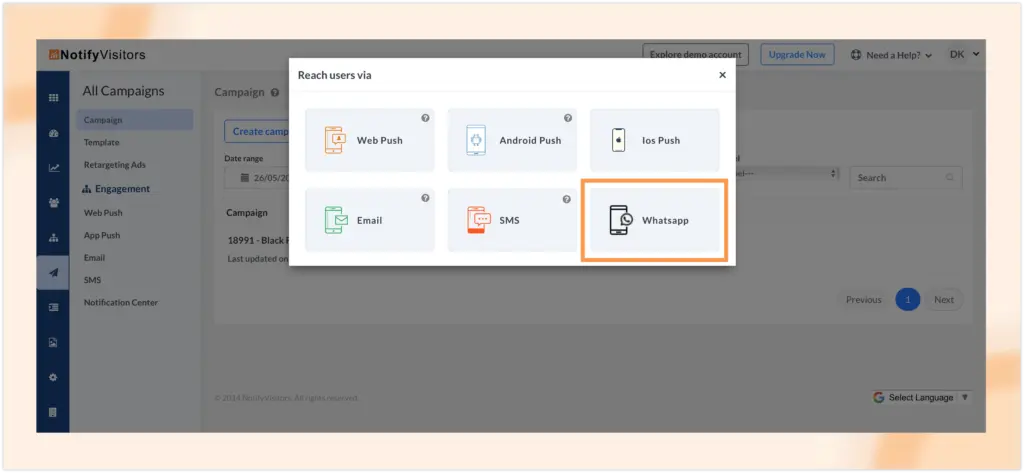Click the help icon on Email card
This screenshot has width=1024, height=473.
[x=425, y=198]
